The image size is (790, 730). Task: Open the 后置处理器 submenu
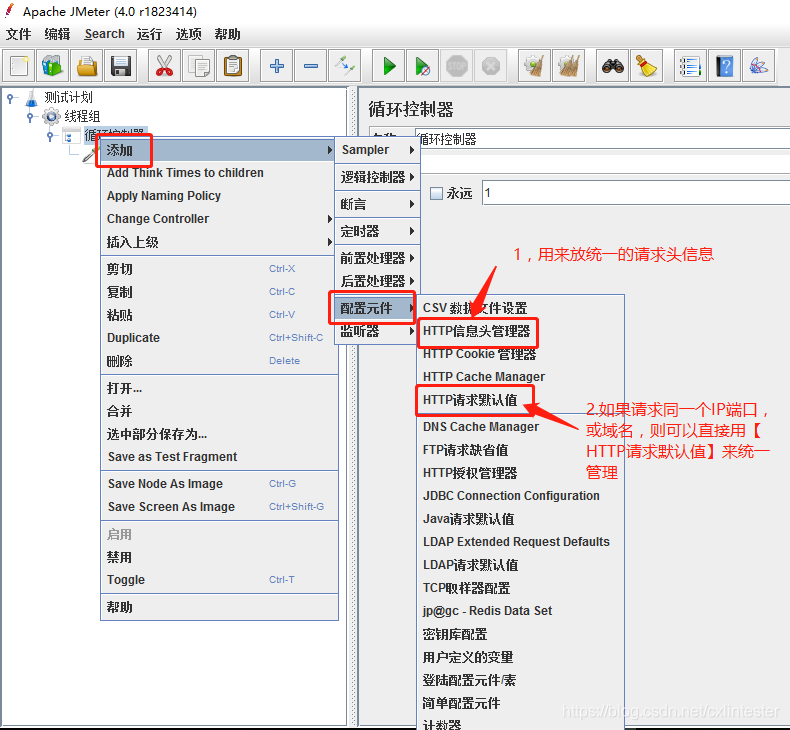tap(377, 281)
